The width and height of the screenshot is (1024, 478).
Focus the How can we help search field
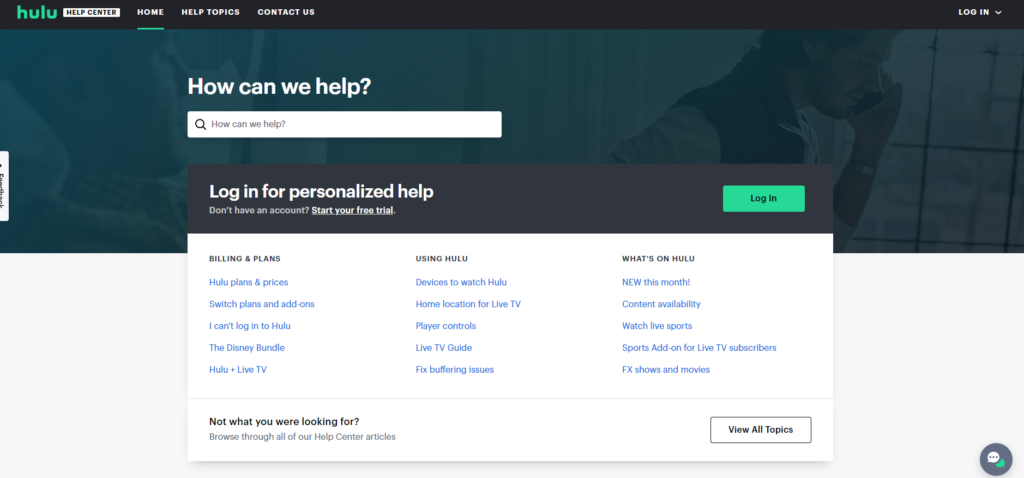(x=350, y=125)
